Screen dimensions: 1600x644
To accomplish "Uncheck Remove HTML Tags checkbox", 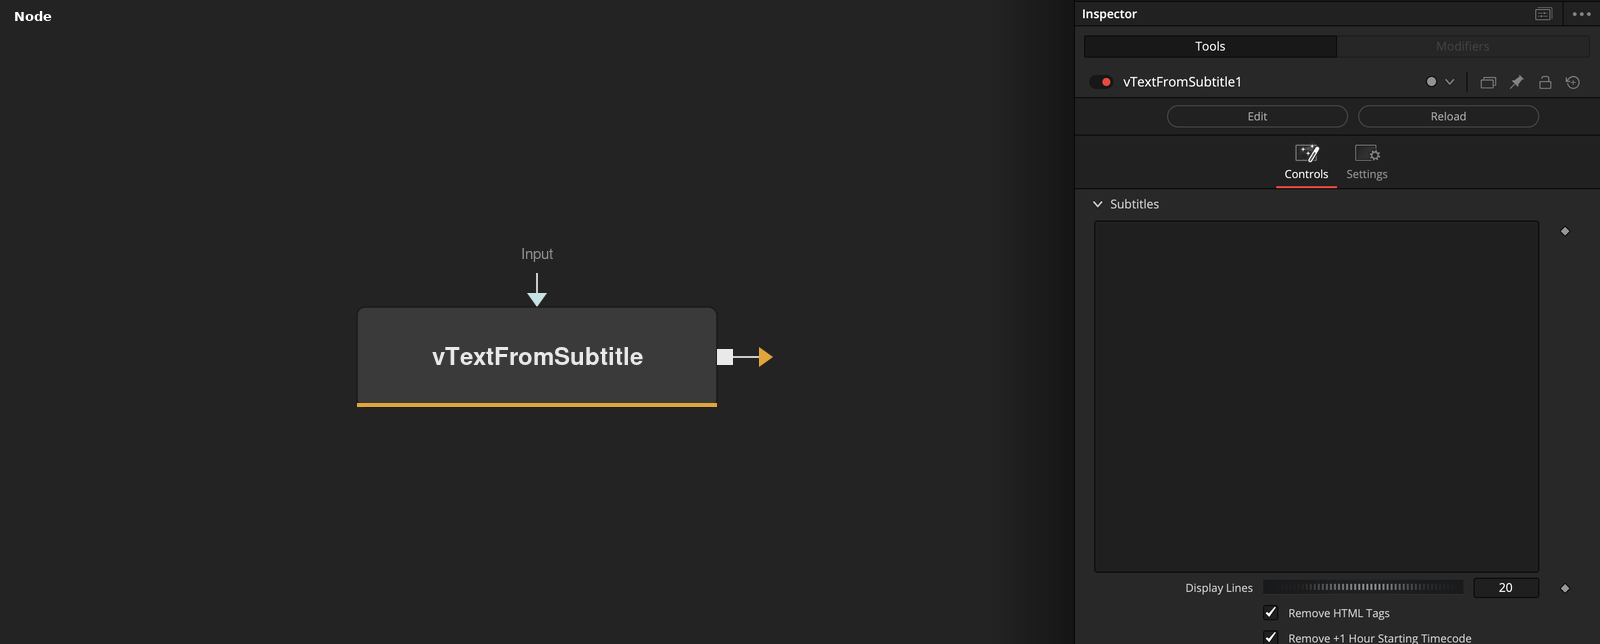I will pos(1271,613).
